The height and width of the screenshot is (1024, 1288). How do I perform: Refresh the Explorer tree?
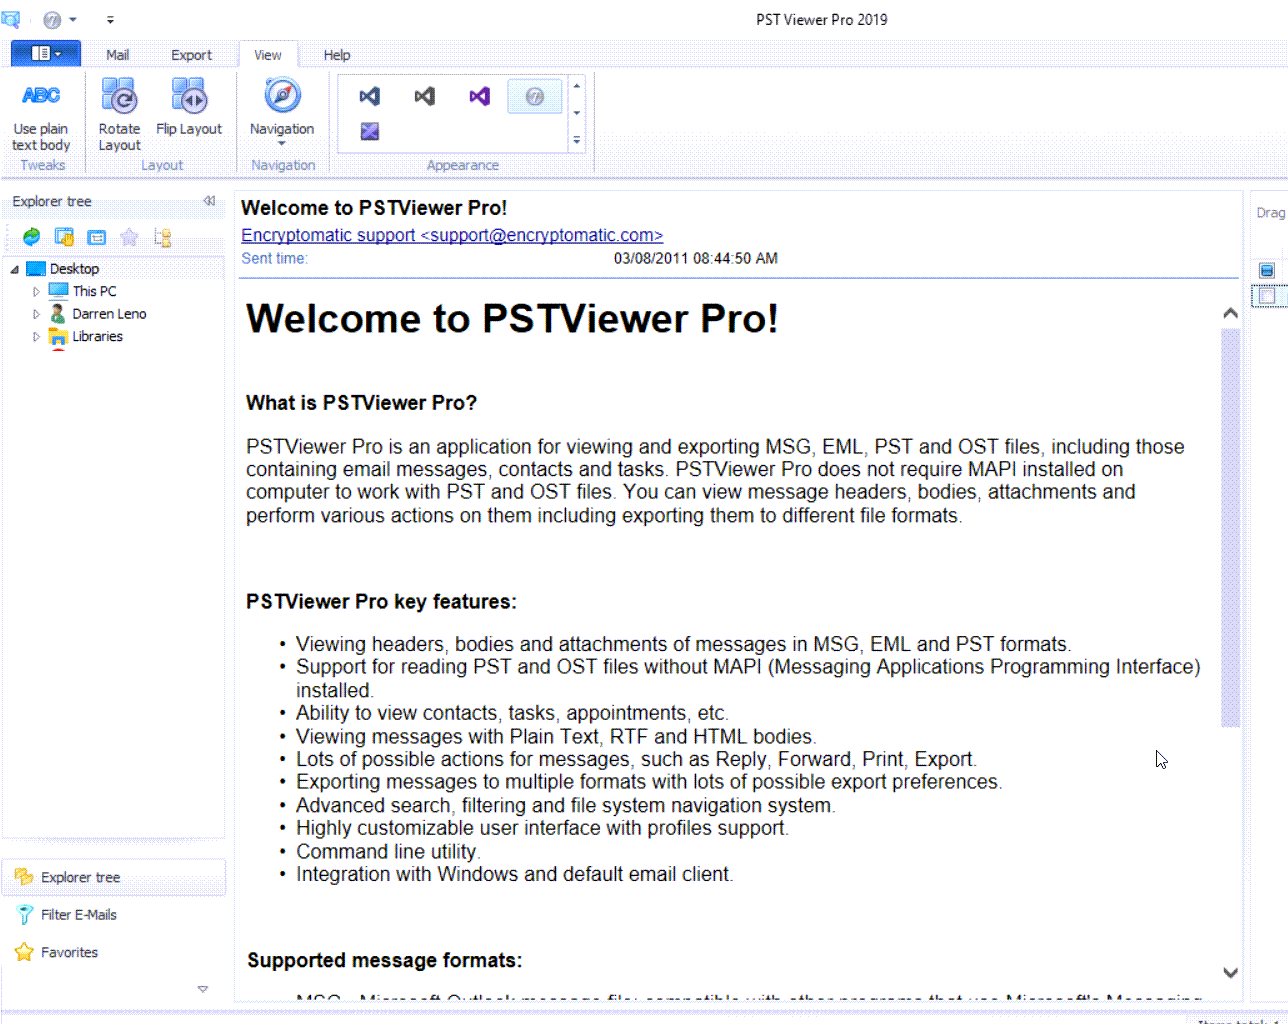(x=31, y=237)
